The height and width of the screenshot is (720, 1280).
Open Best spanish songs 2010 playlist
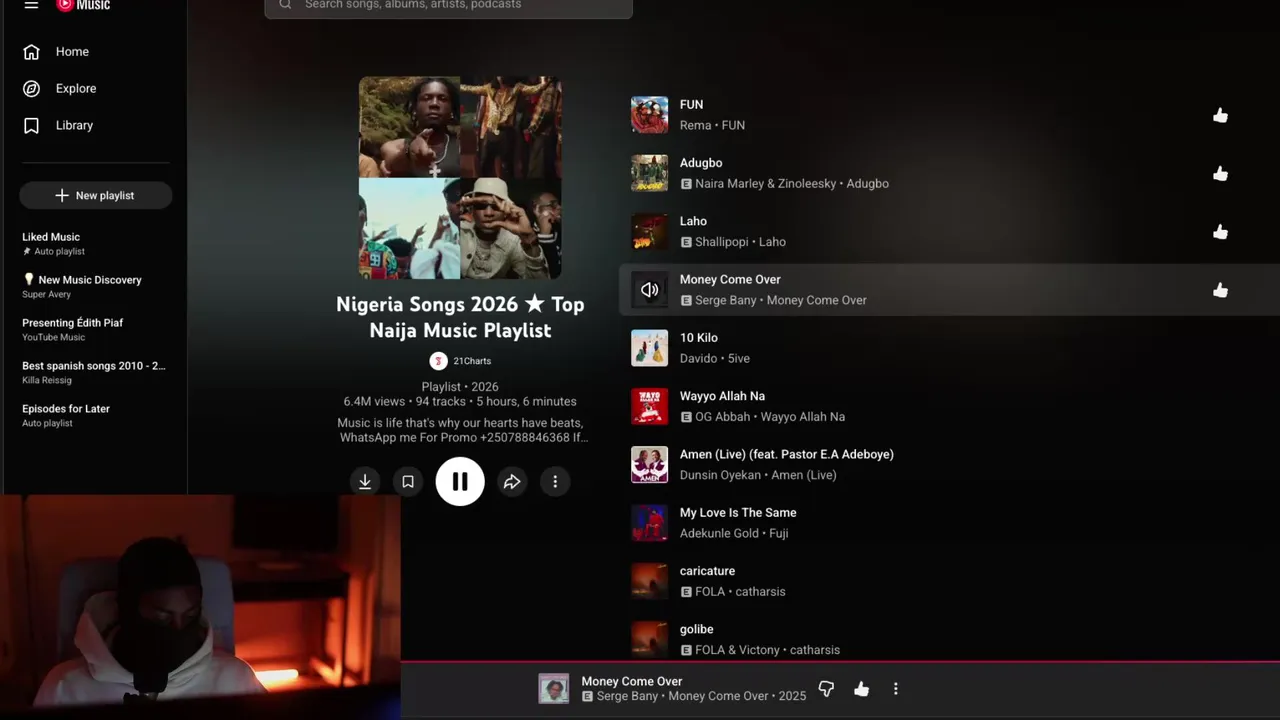tap(95, 372)
